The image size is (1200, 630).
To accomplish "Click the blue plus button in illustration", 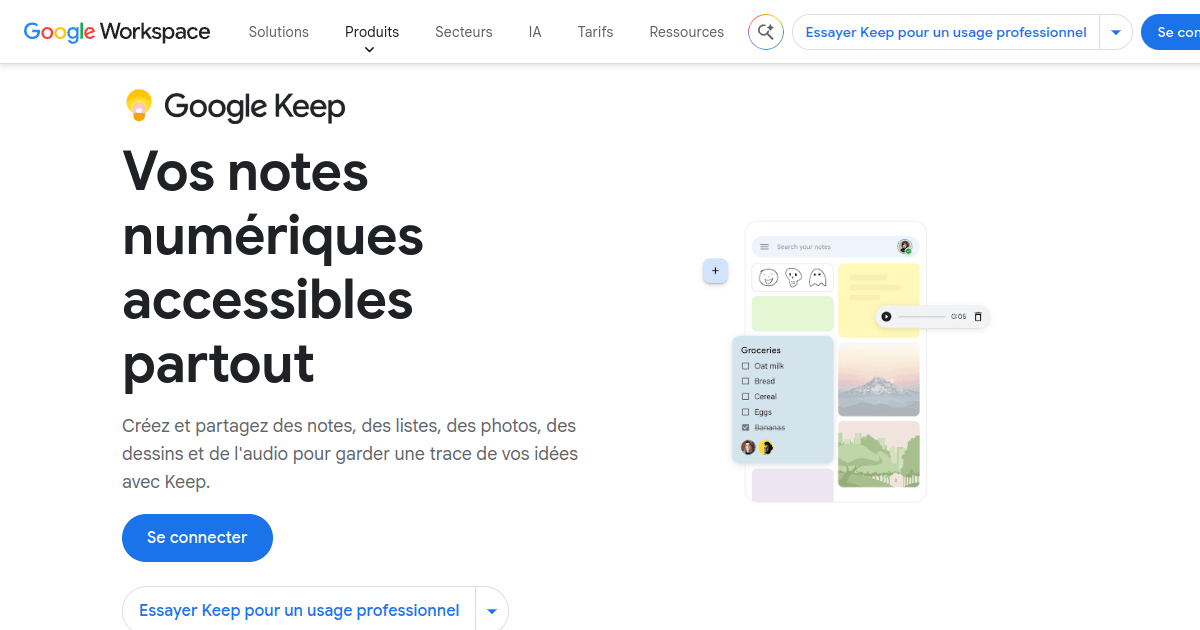I will click(x=715, y=271).
